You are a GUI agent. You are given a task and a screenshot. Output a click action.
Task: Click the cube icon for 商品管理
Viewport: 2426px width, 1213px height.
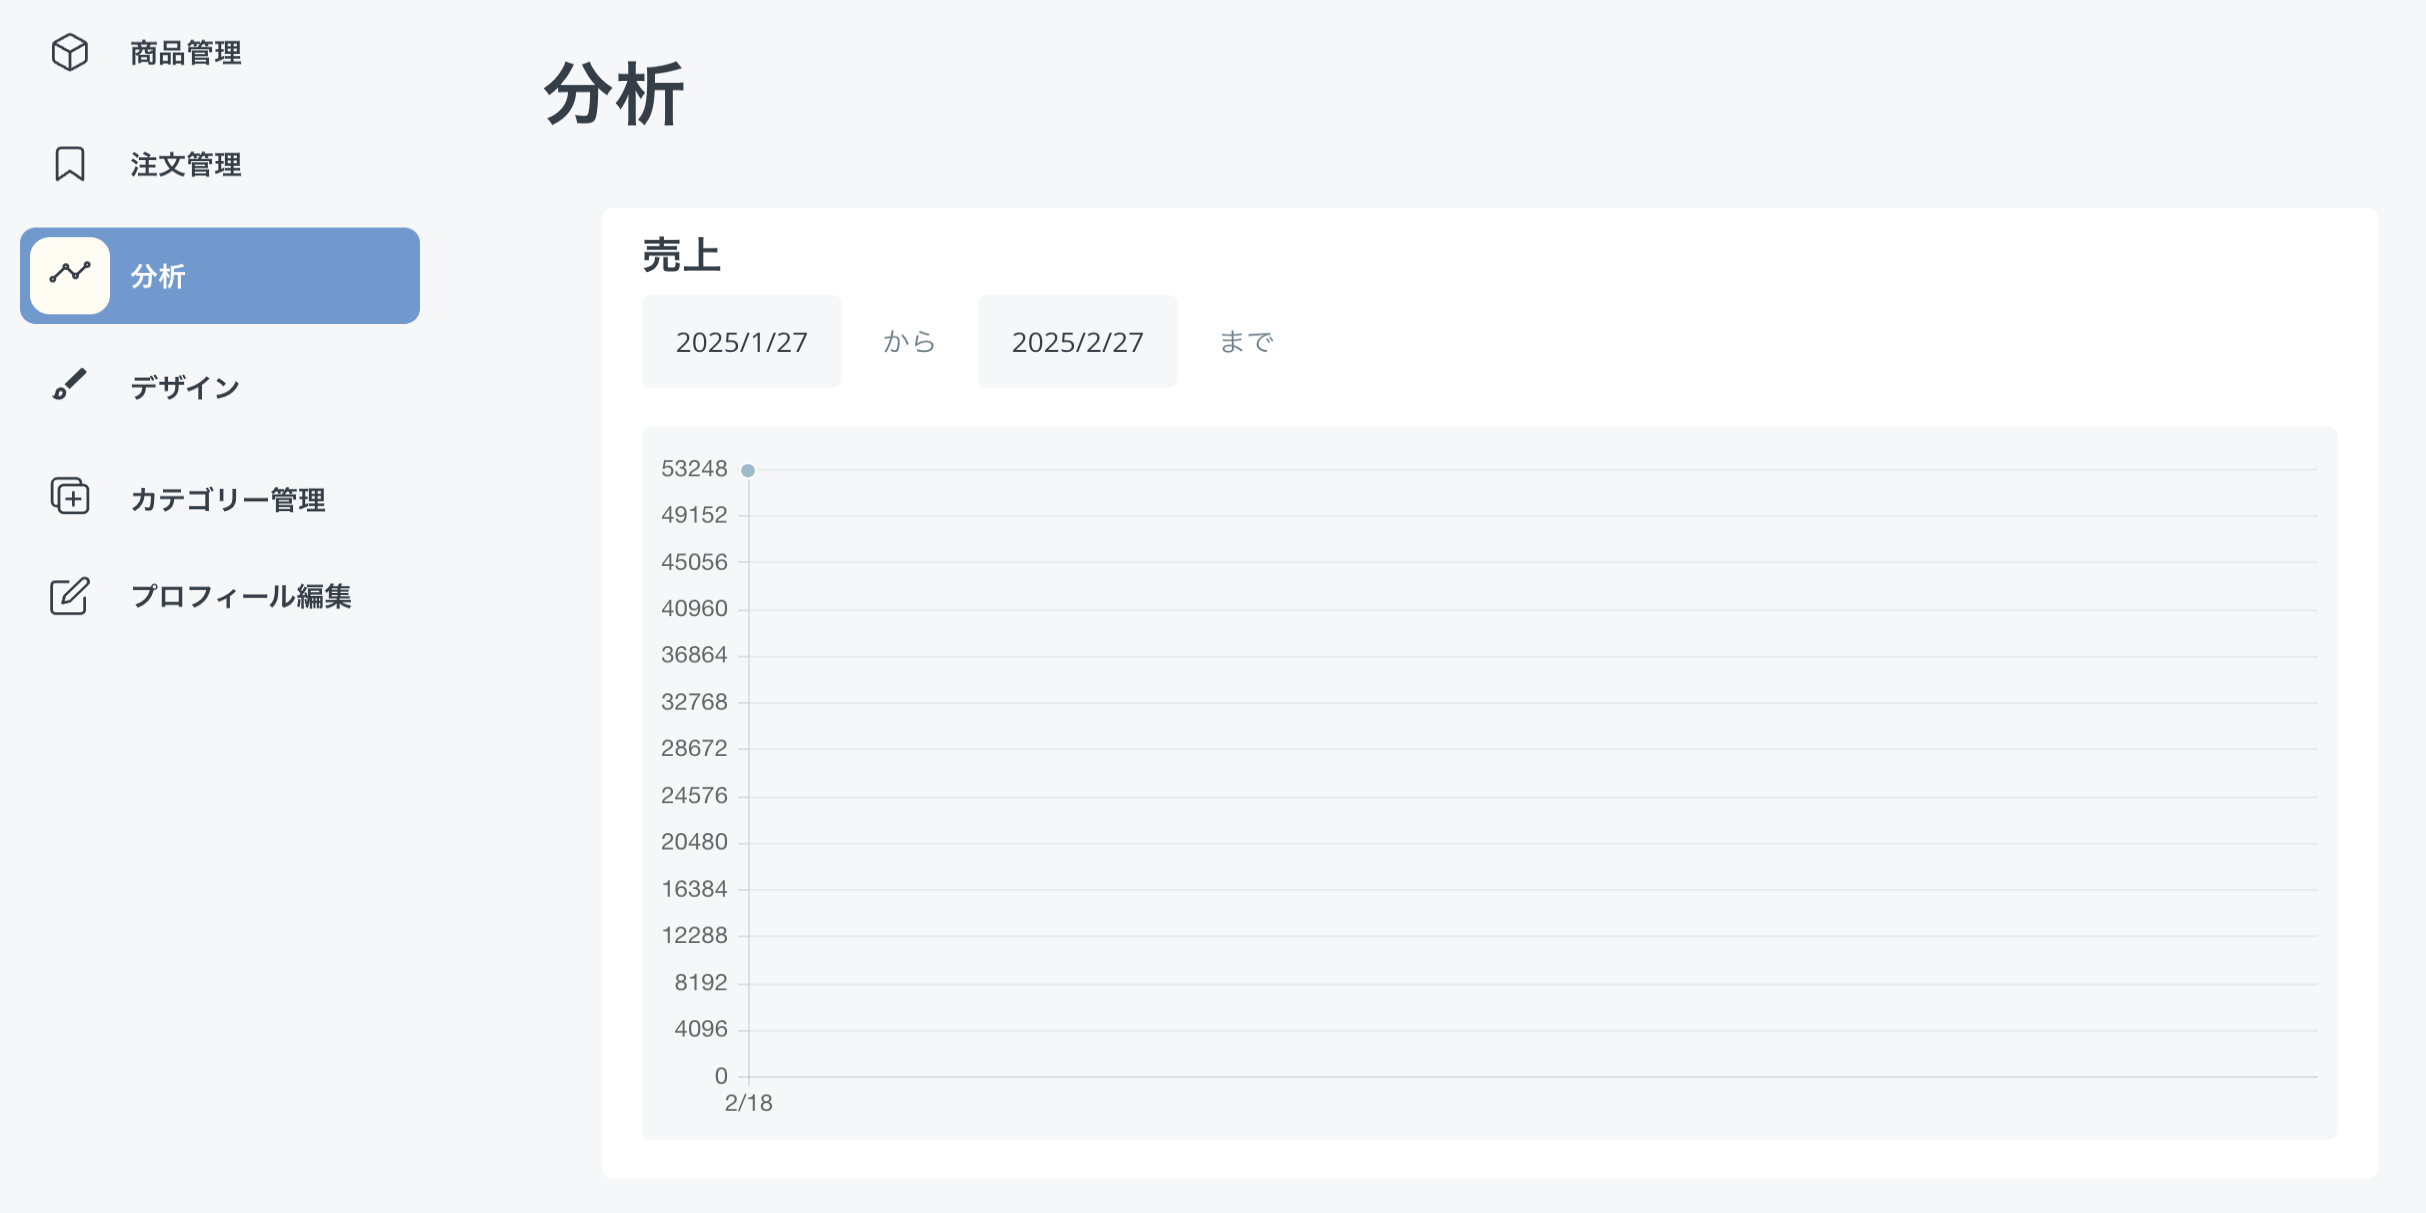[x=70, y=52]
